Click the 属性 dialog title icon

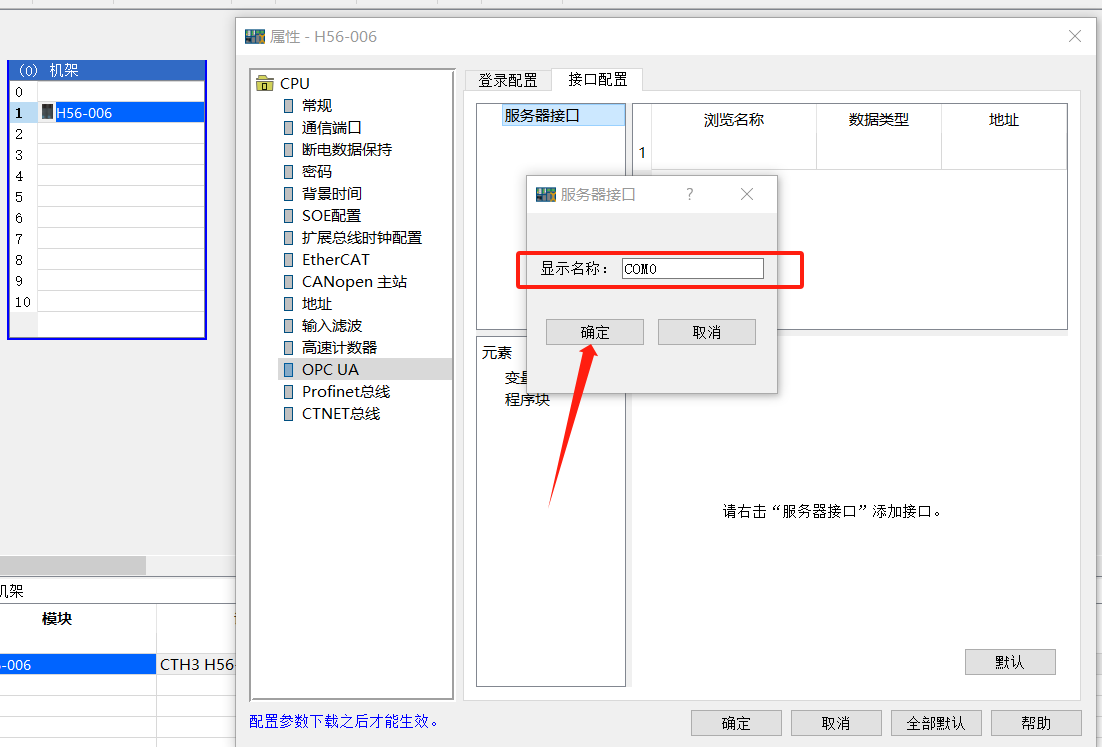click(254, 37)
